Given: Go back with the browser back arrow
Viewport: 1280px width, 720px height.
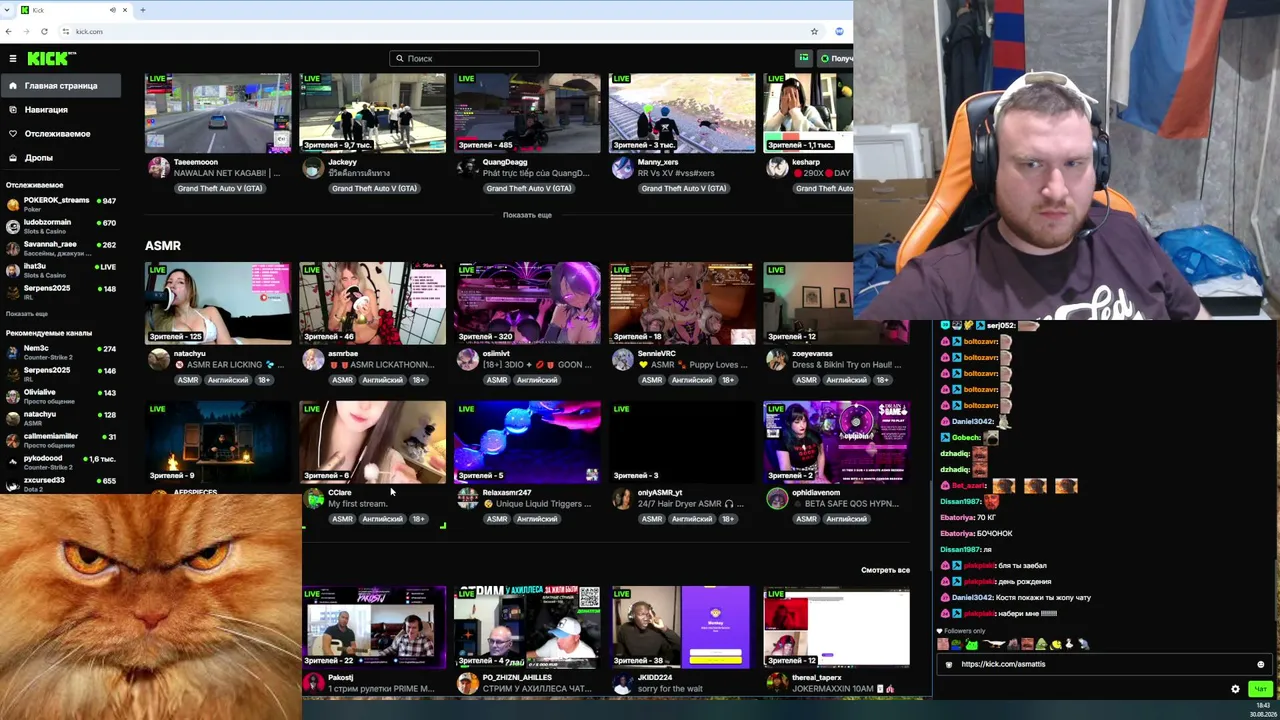Looking at the screenshot, I should click(x=9, y=31).
